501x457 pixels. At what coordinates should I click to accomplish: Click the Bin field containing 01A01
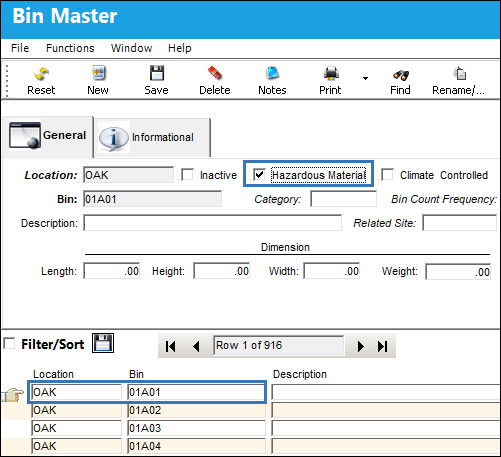[x=152, y=199]
